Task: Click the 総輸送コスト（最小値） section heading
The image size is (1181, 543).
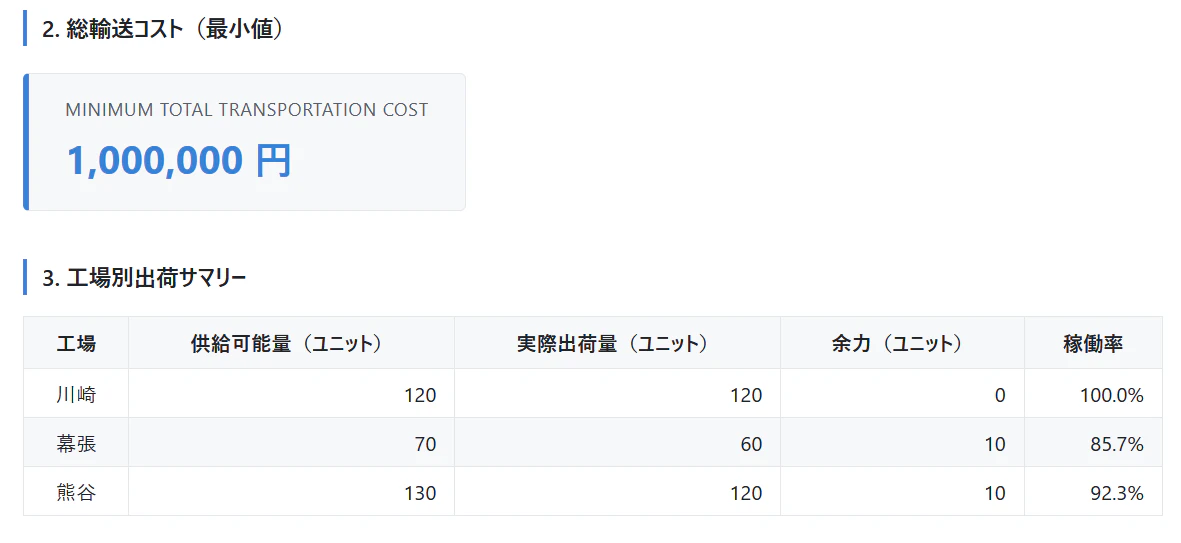Action: tap(163, 29)
